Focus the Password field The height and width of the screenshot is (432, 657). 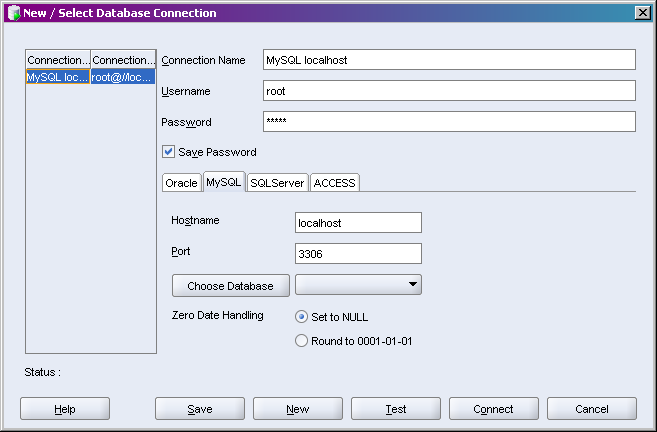tap(449, 122)
